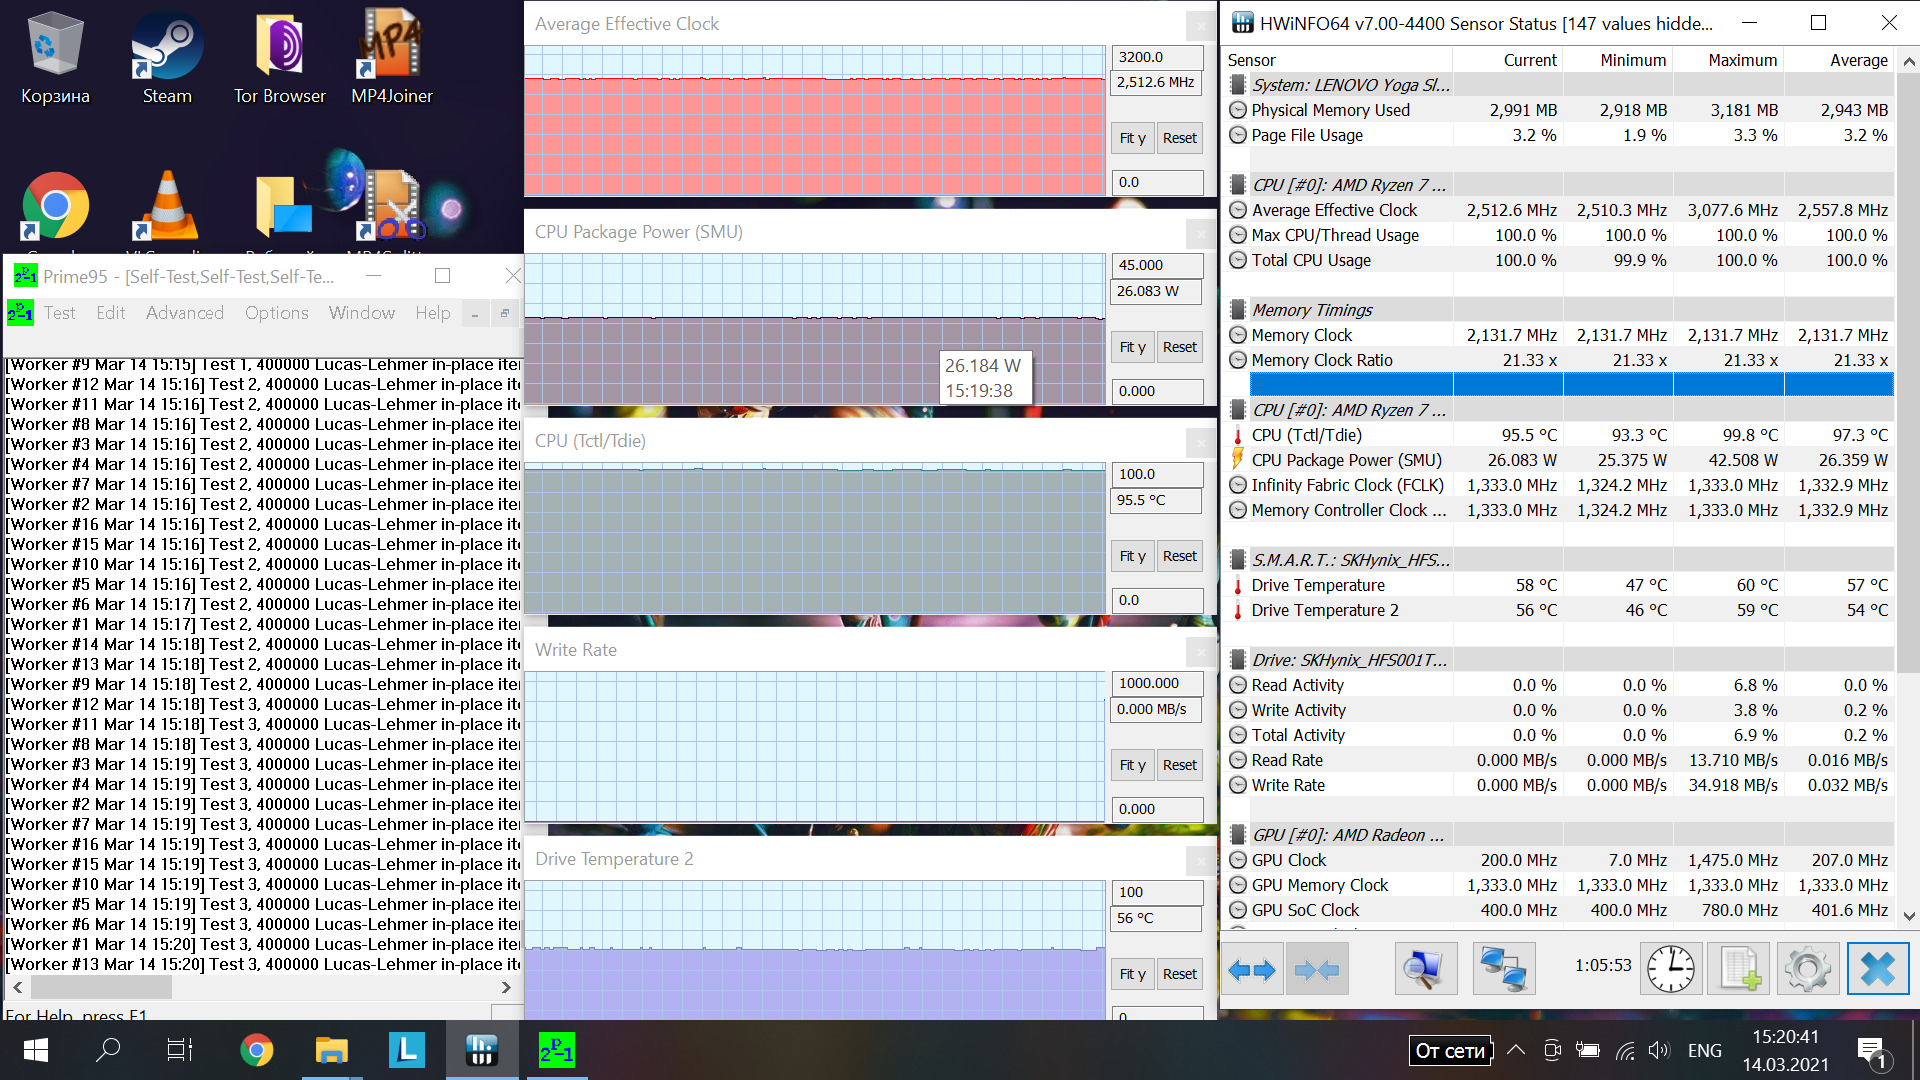Open taskbar Search magnifier
The width and height of the screenshot is (1920, 1080).
108,1050
